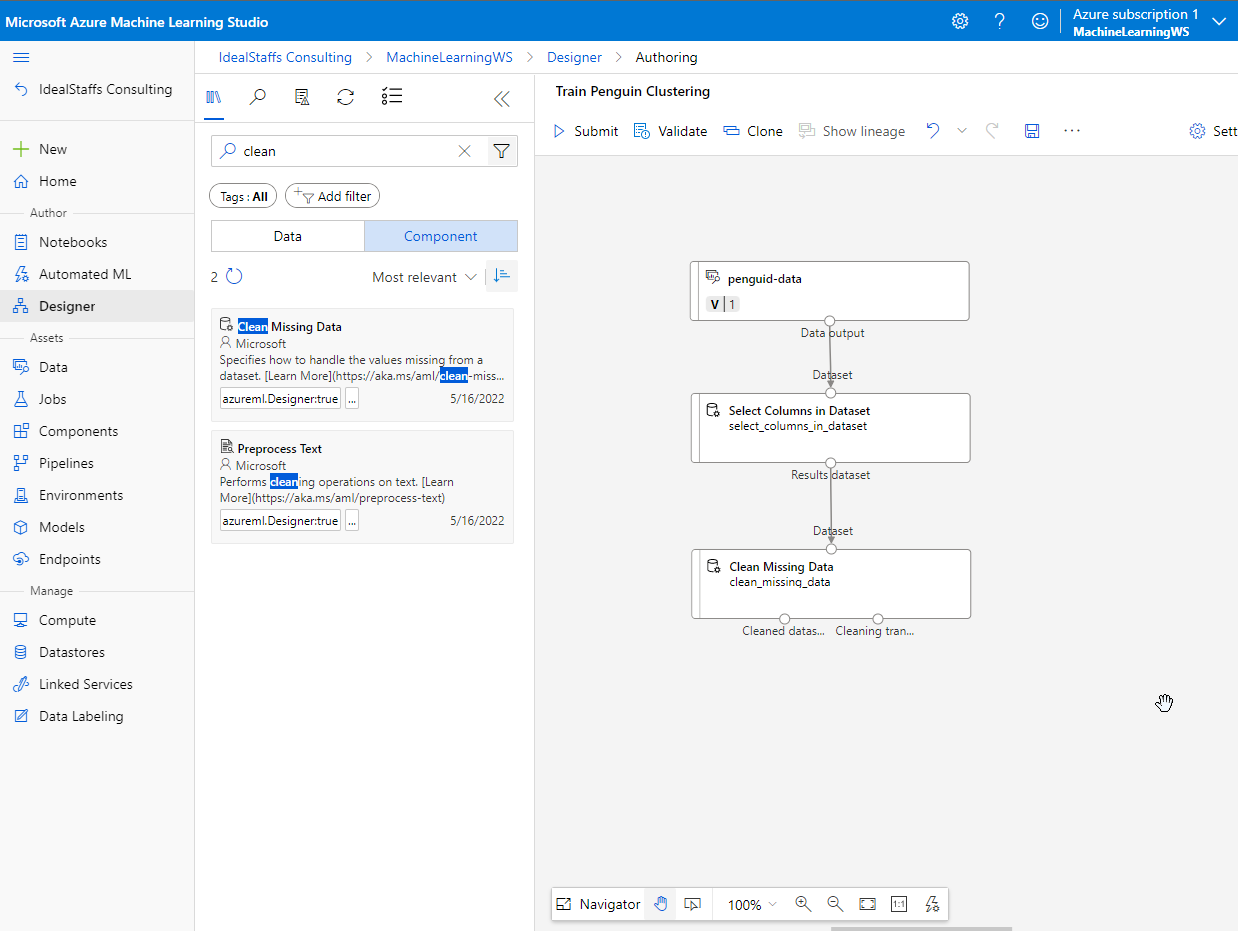Zoom out on the canvas
Screen dimensions: 1238x931
[x=835, y=904]
